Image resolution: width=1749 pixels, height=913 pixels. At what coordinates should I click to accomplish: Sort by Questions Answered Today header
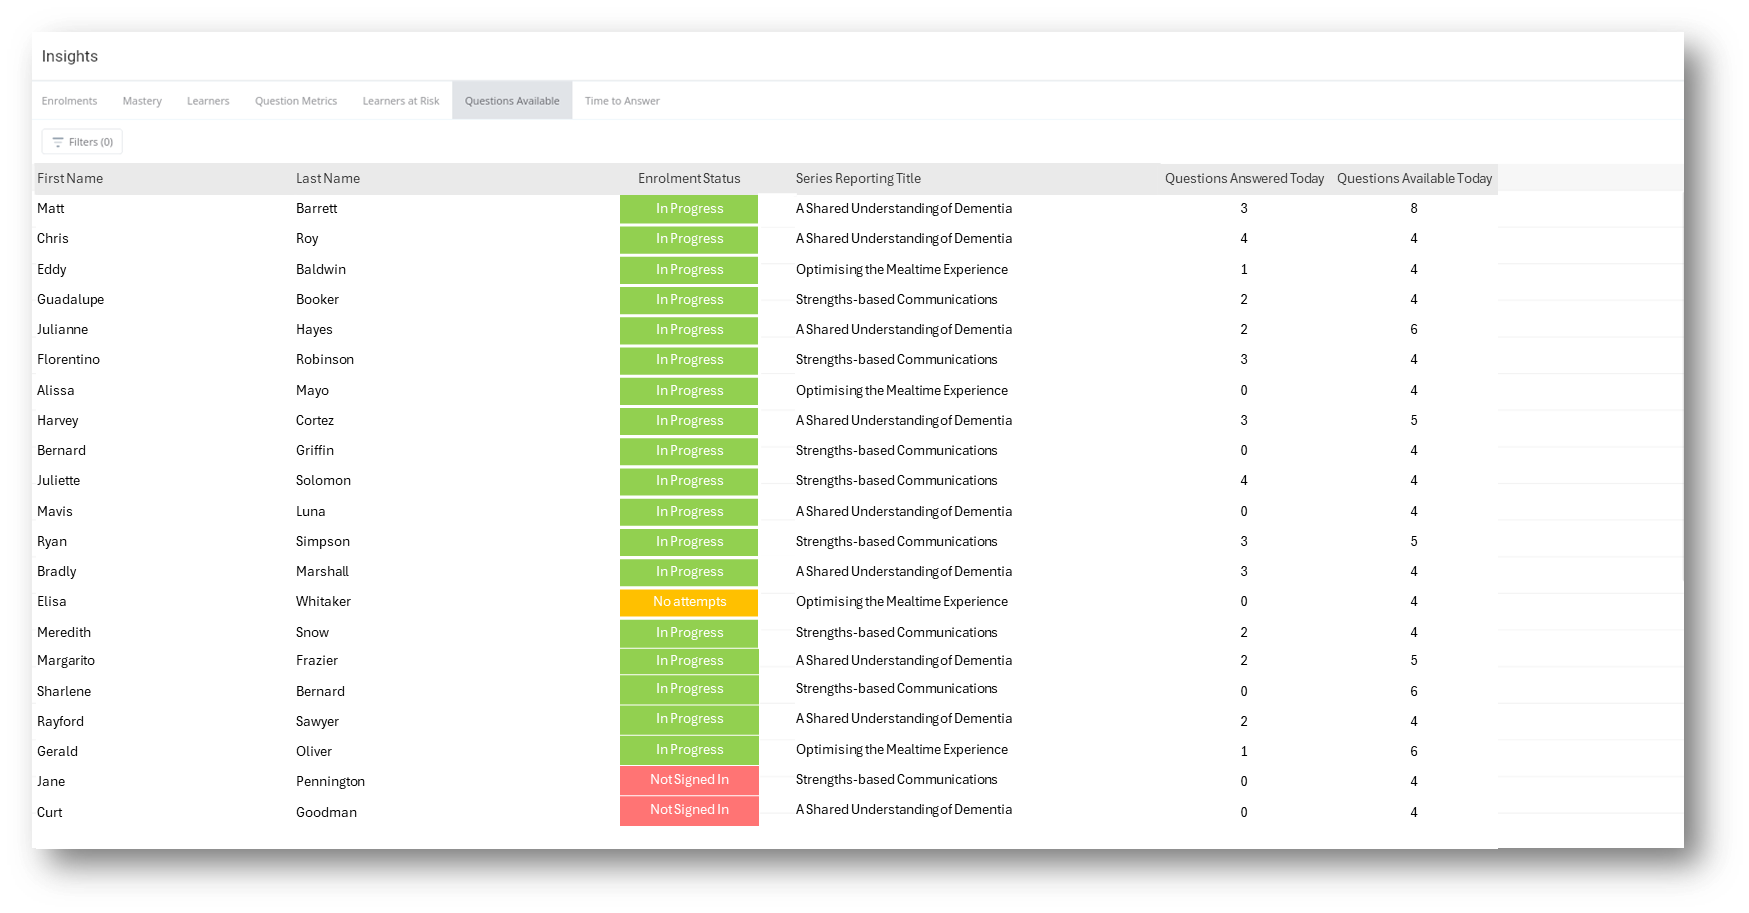pyautogui.click(x=1244, y=179)
